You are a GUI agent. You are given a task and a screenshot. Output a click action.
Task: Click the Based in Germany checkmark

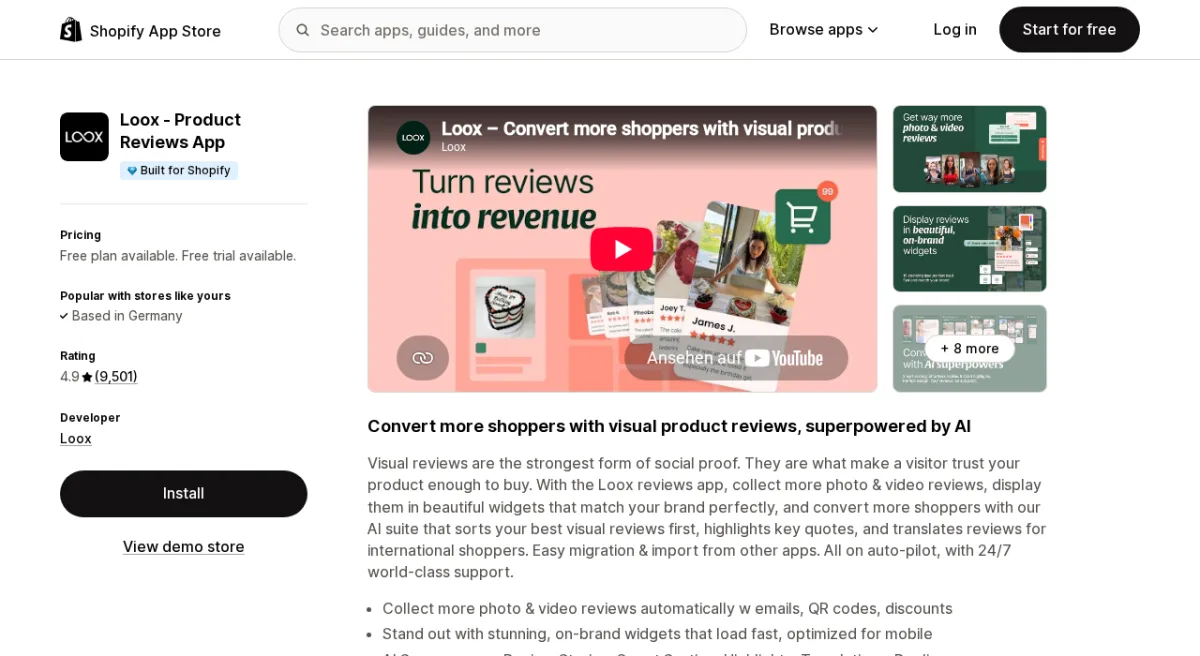click(x=64, y=316)
